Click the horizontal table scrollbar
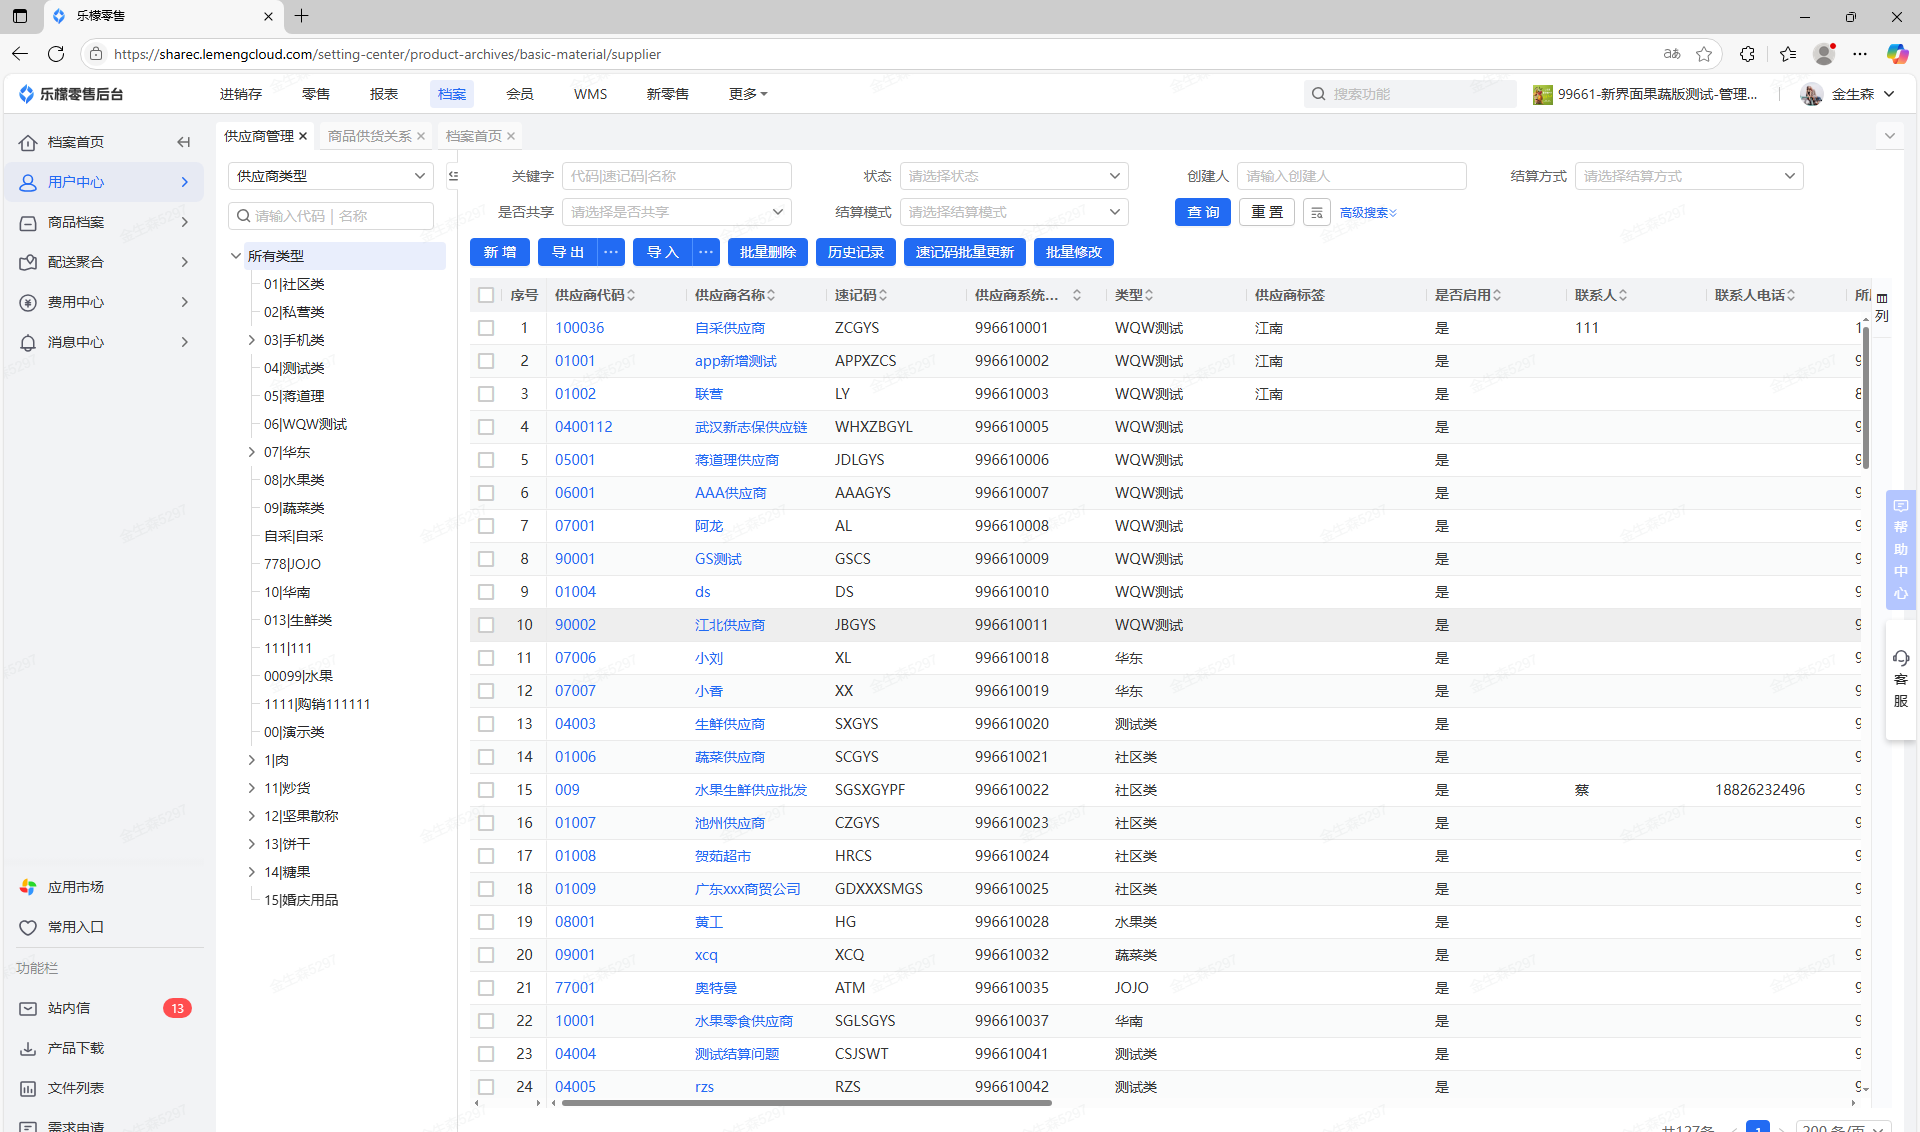Image resolution: width=1920 pixels, height=1132 pixels. [x=807, y=1103]
